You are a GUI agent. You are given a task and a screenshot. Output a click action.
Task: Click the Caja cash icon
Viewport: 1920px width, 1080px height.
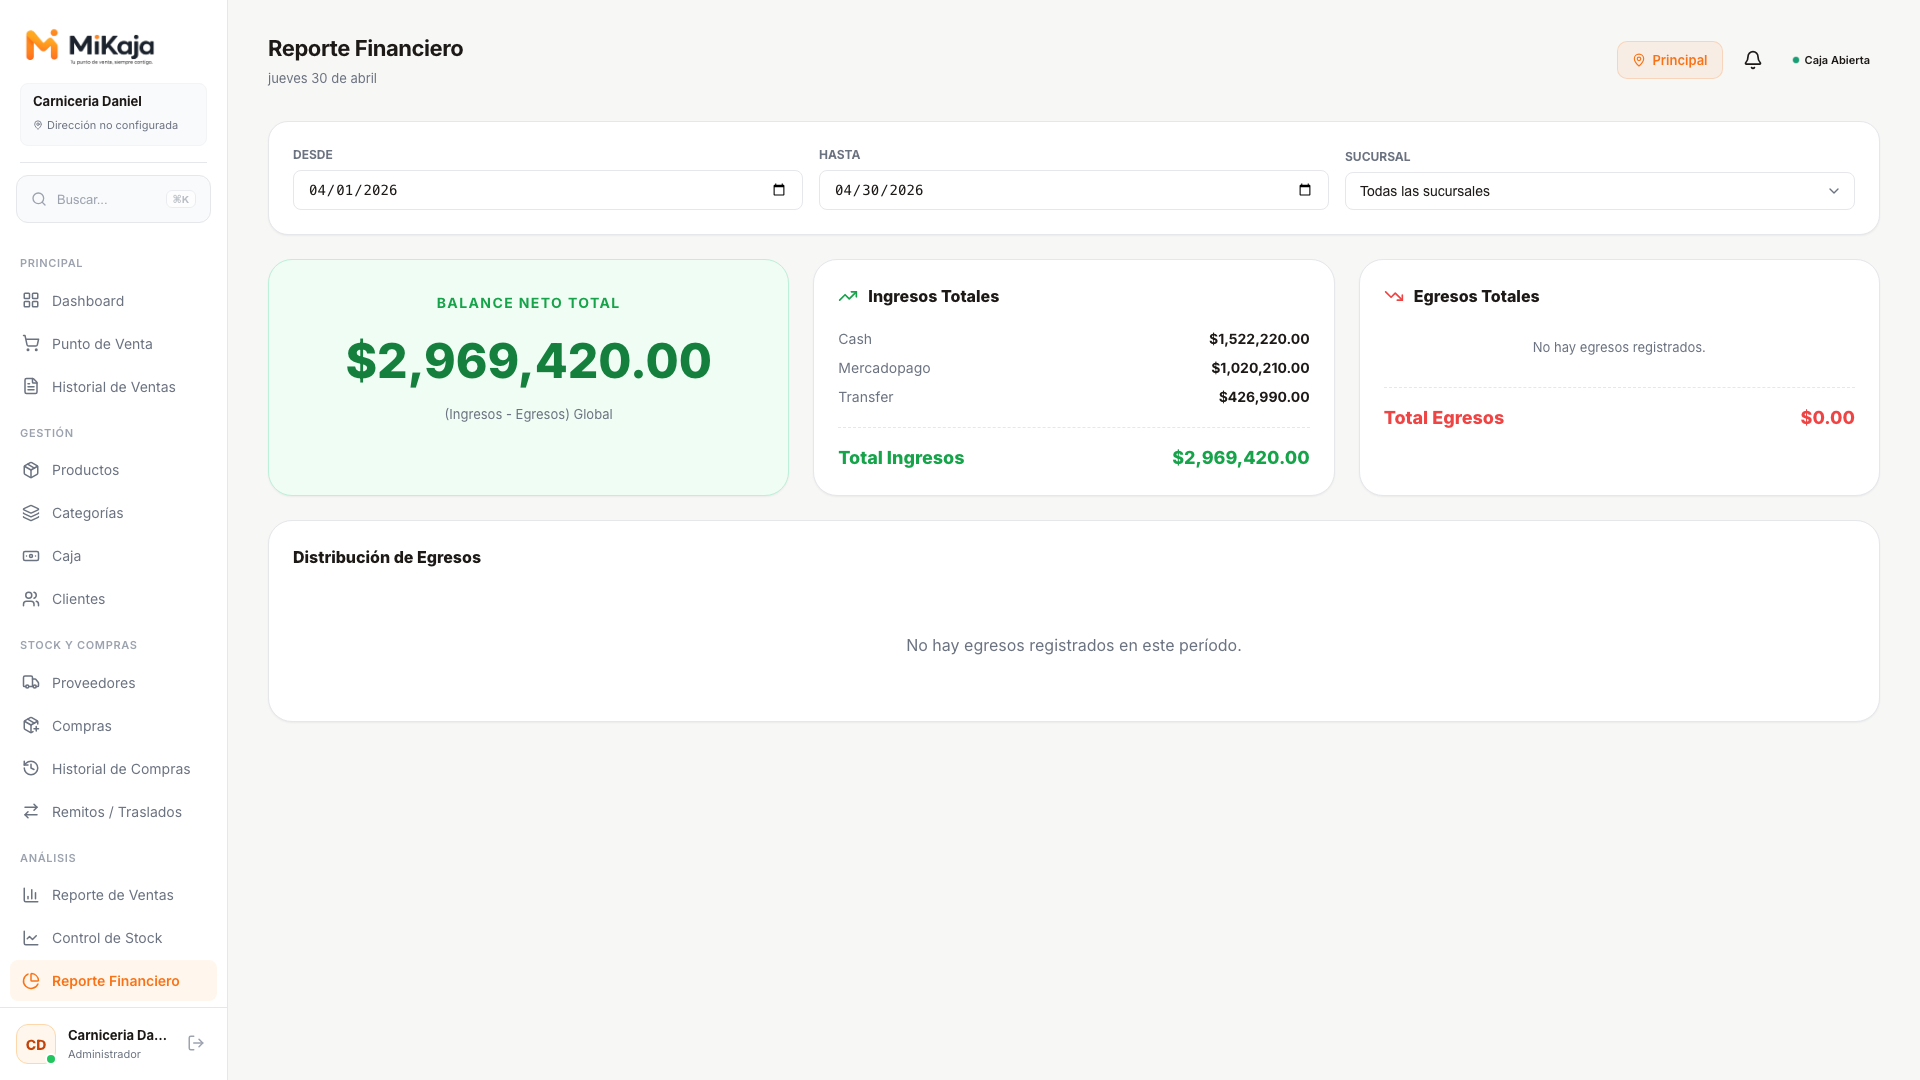[31, 556]
